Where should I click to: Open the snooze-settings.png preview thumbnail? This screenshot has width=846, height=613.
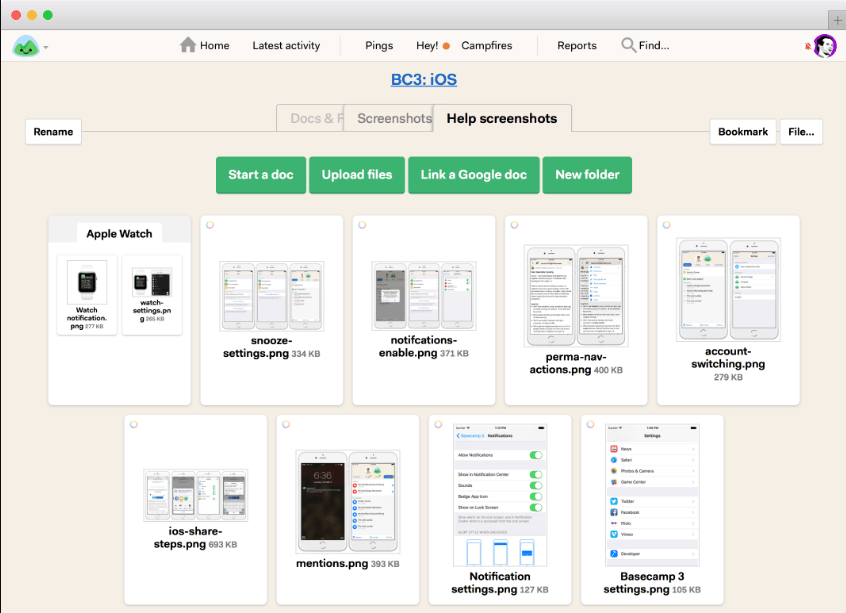pyautogui.click(x=271, y=296)
